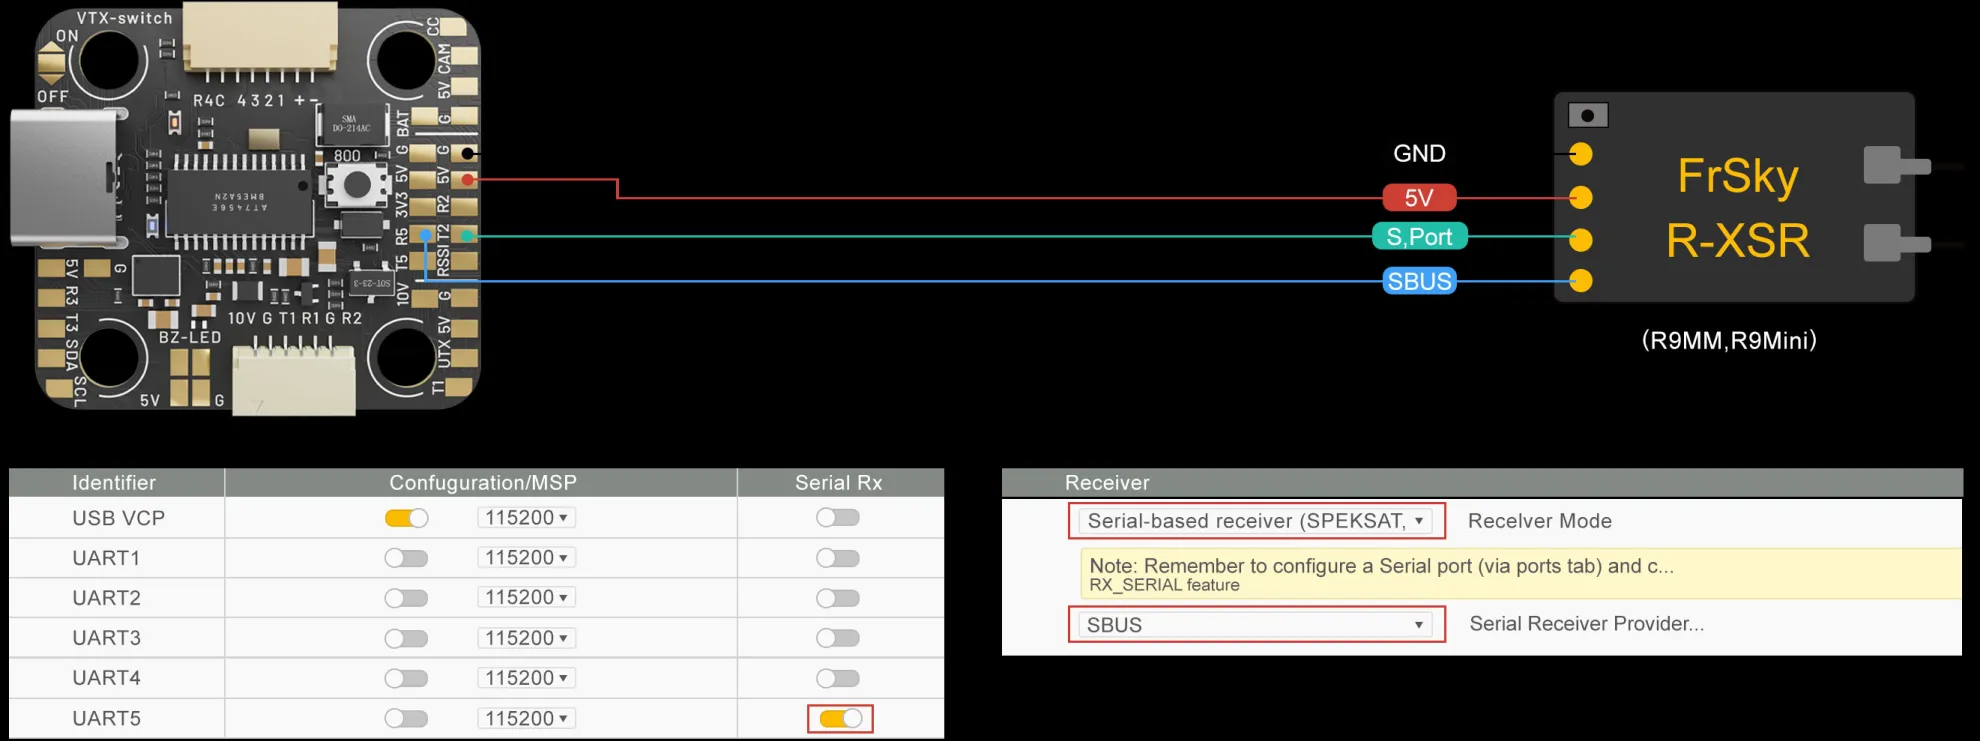Image resolution: width=1980 pixels, height=741 pixels.
Task: Click the Identifier column header
Action: click(x=114, y=483)
